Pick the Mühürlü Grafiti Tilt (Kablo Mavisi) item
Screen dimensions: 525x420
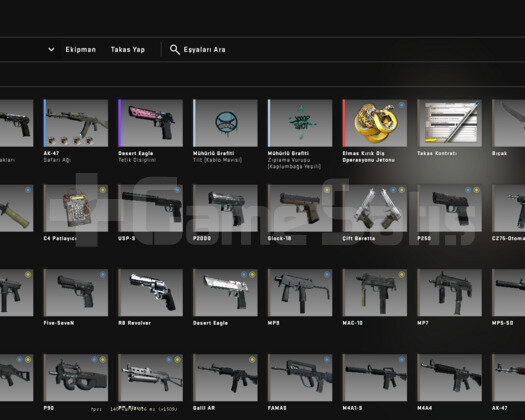click(x=225, y=123)
